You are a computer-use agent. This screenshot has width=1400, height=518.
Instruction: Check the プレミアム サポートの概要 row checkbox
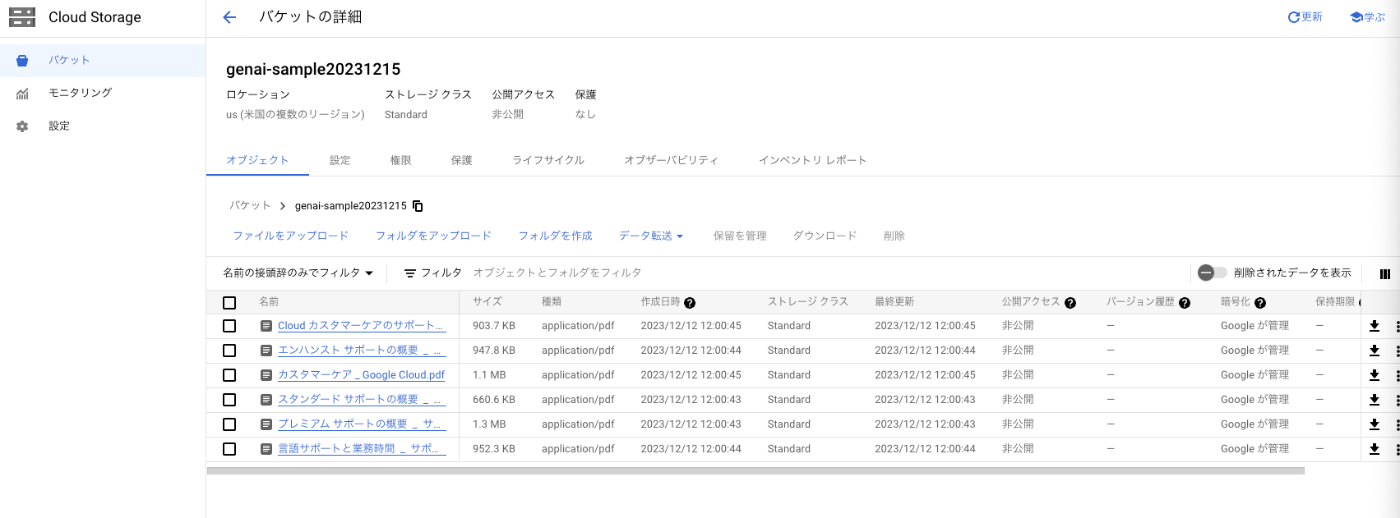point(229,424)
